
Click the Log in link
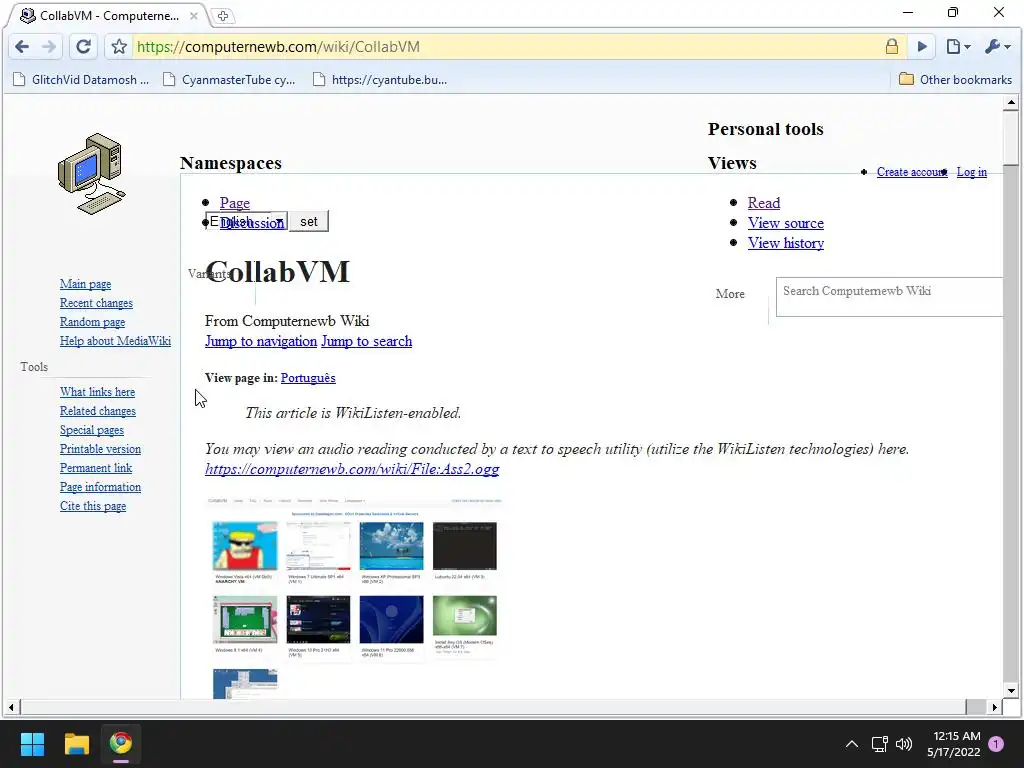[x=972, y=172]
